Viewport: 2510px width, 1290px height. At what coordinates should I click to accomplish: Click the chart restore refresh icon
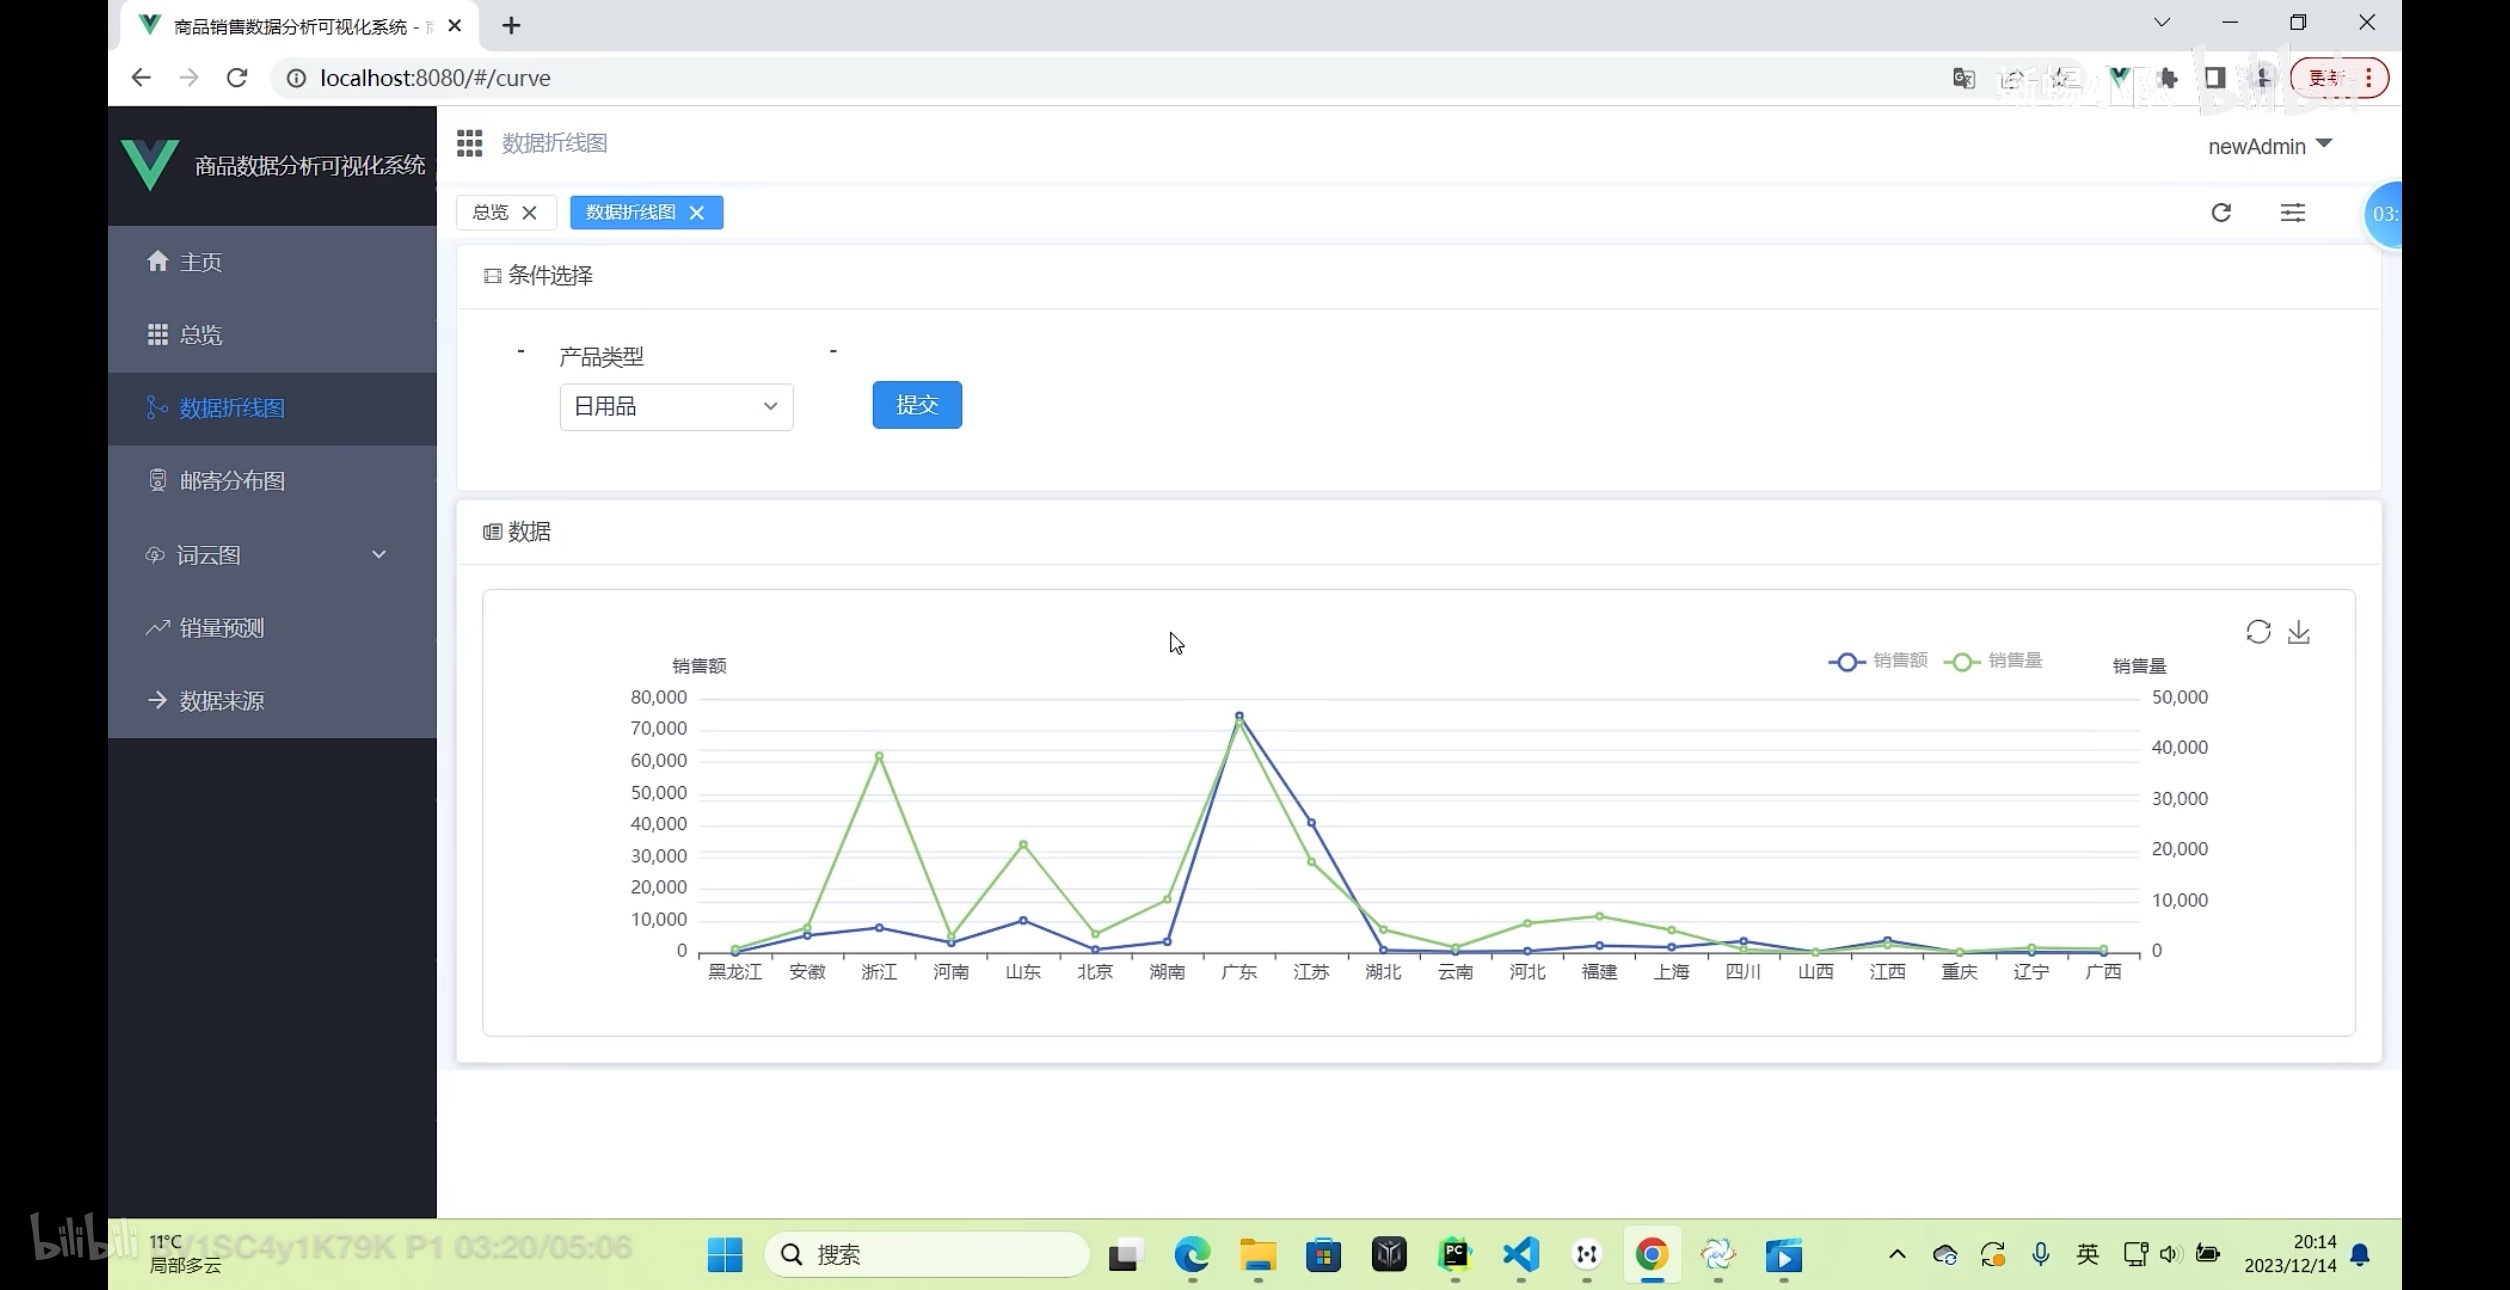pos(2257,632)
